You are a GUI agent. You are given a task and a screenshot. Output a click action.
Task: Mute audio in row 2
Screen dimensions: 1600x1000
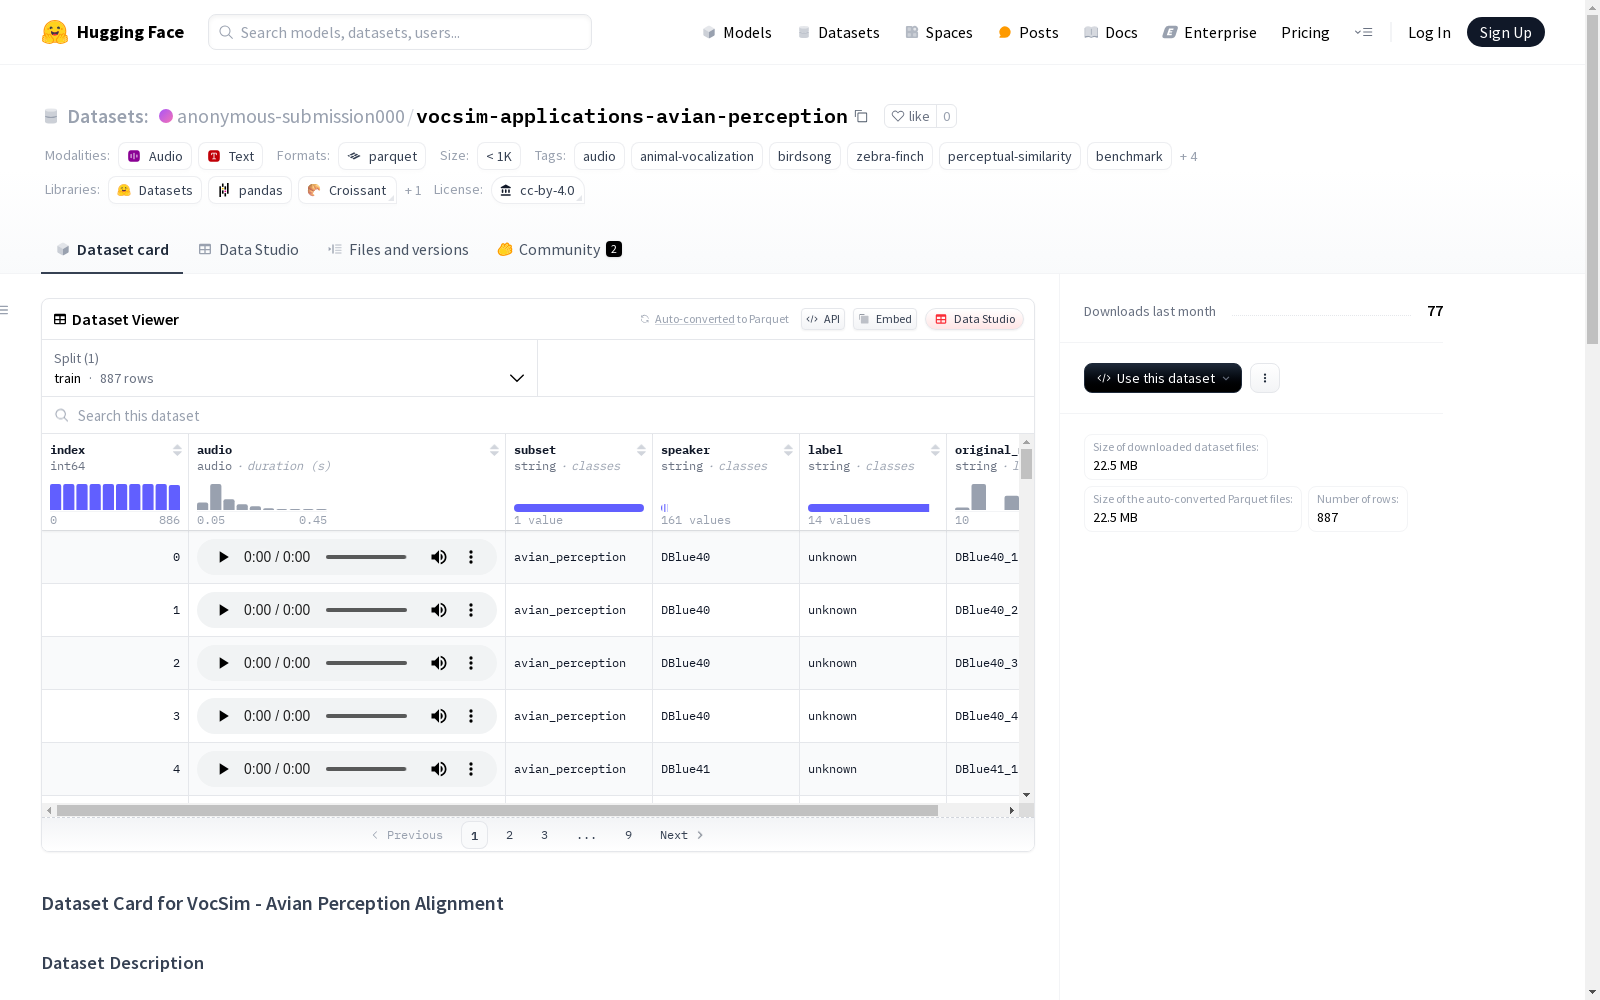(x=439, y=663)
